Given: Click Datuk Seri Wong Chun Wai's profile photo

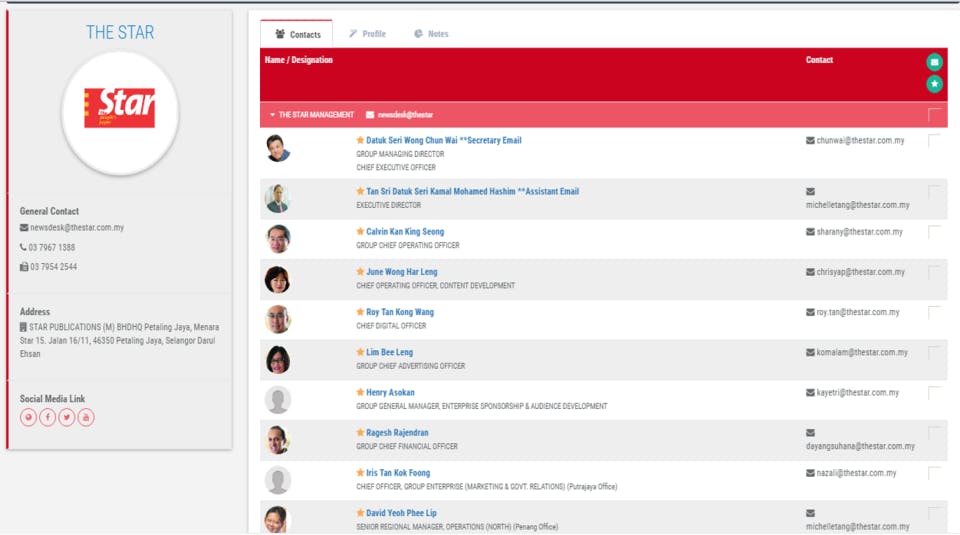Looking at the screenshot, I should [x=277, y=148].
